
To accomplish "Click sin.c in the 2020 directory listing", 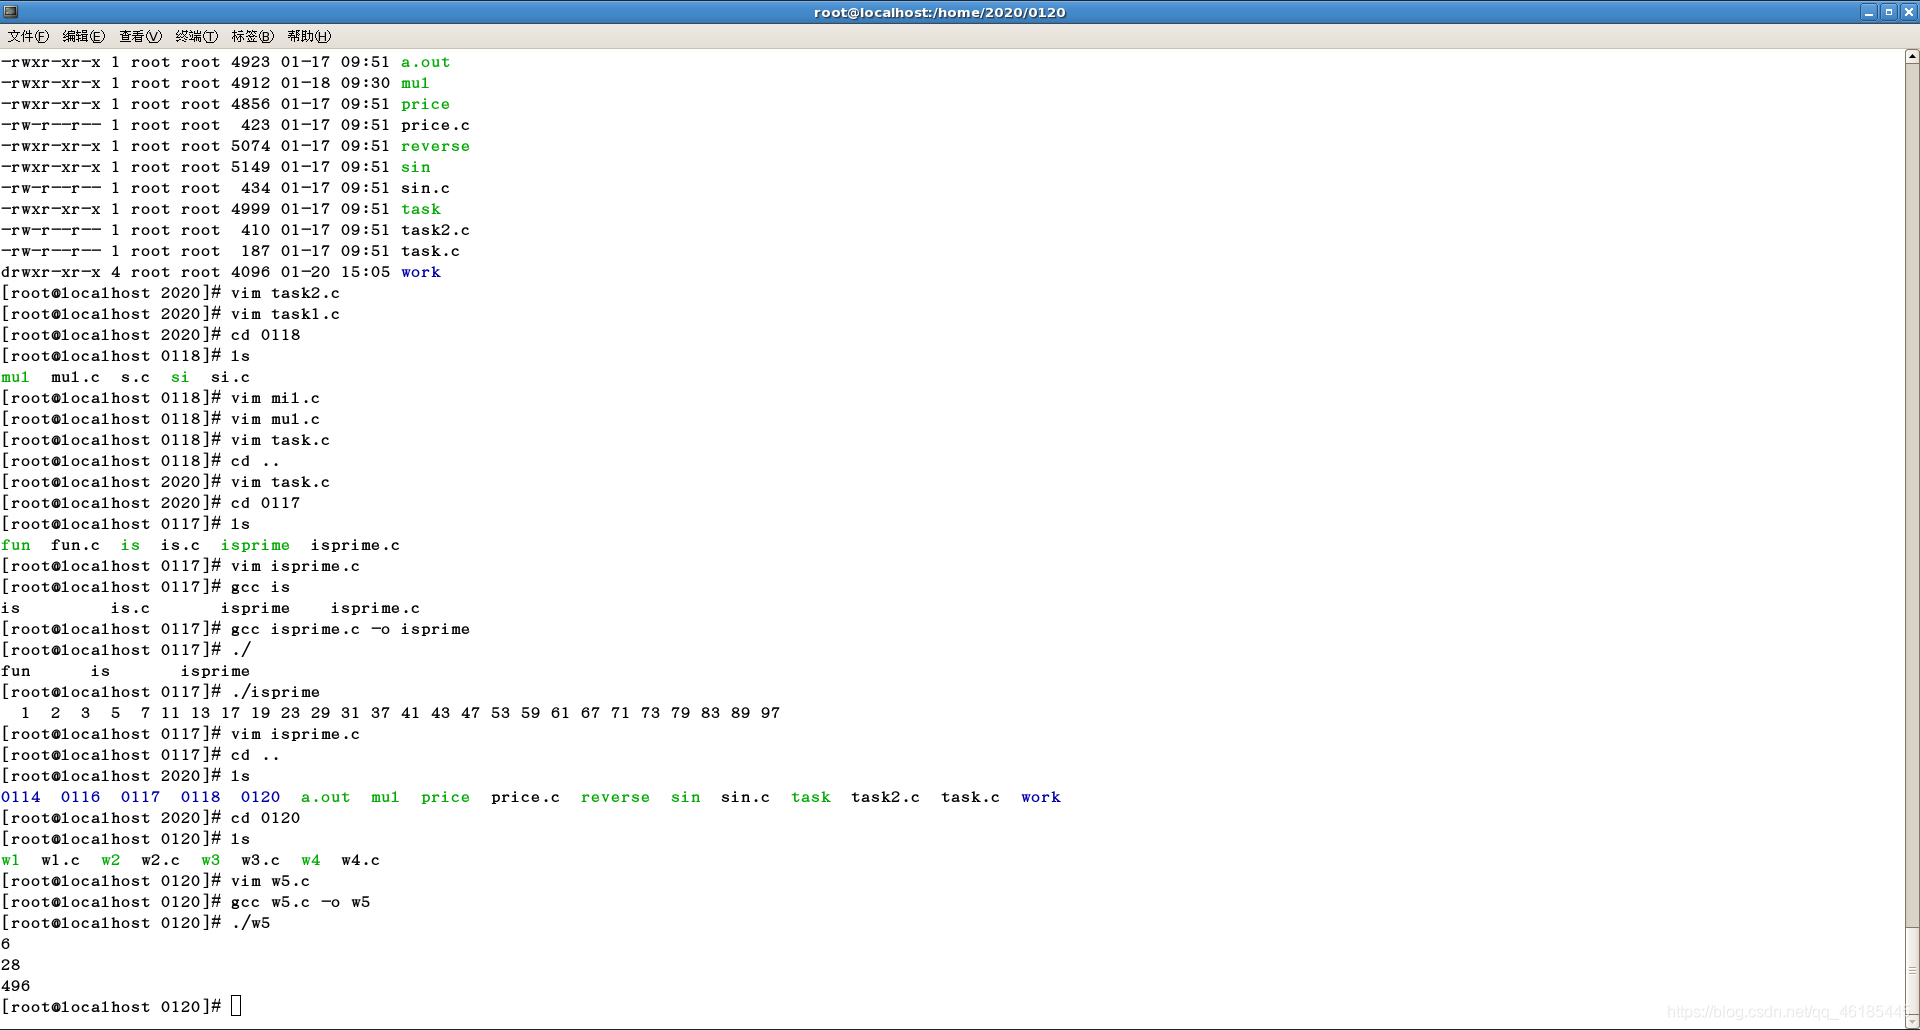I will pyautogui.click(x=745, y=797).
